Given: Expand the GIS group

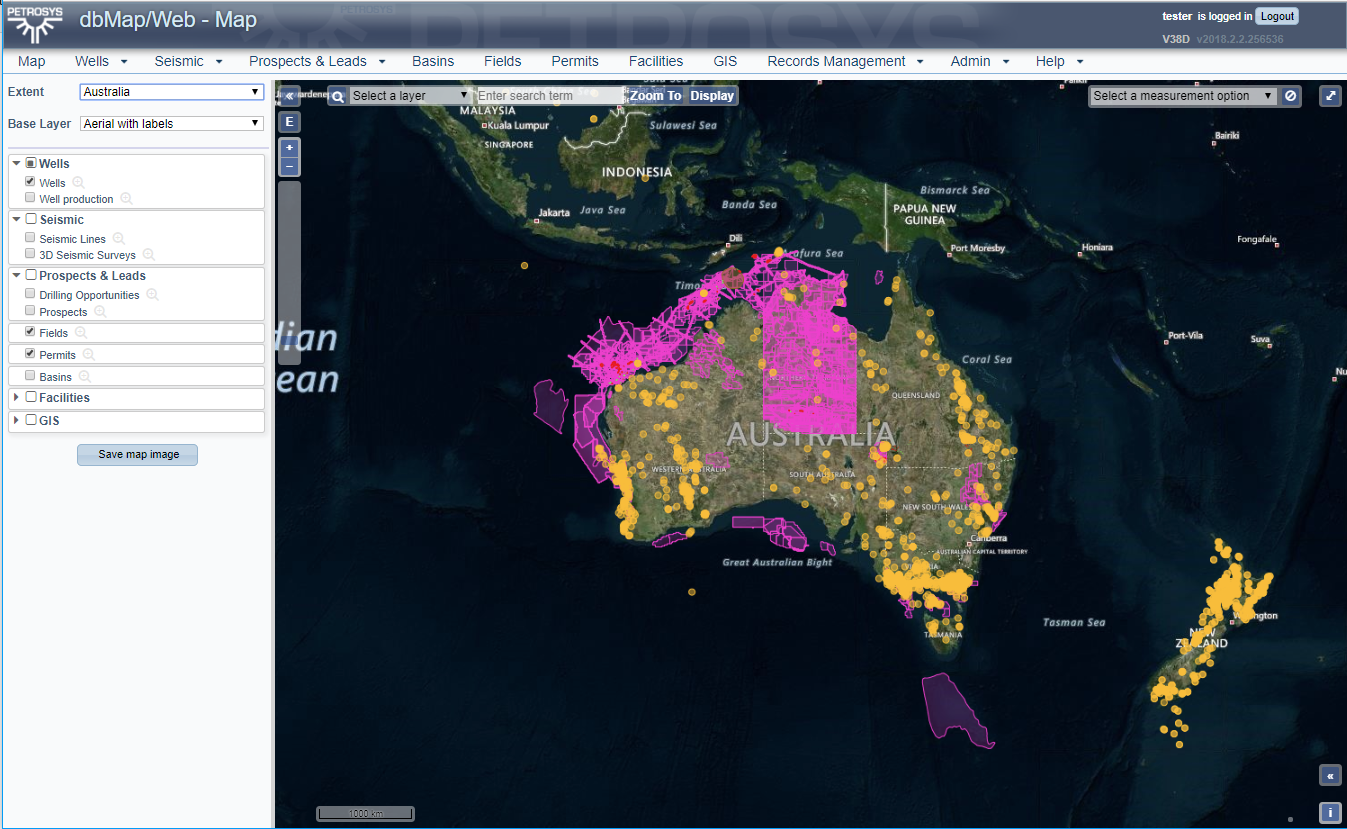Looking at the screenshot, I should (x=17, y=420).
